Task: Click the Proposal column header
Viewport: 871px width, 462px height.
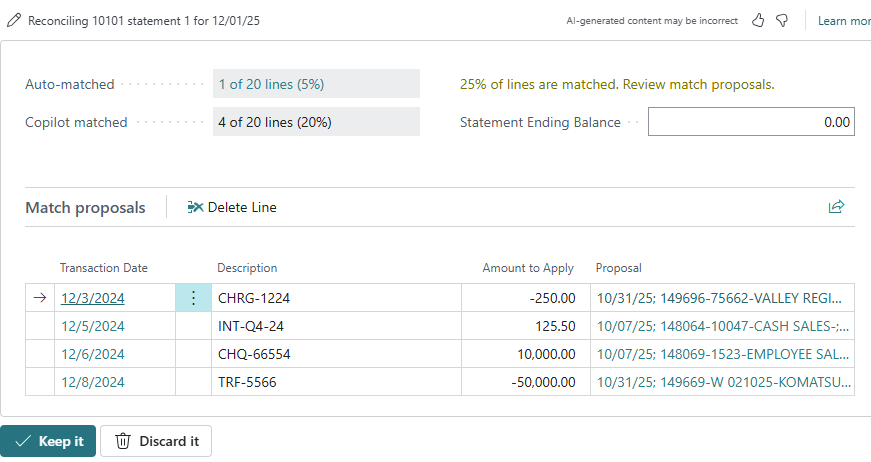Action: 619,268
